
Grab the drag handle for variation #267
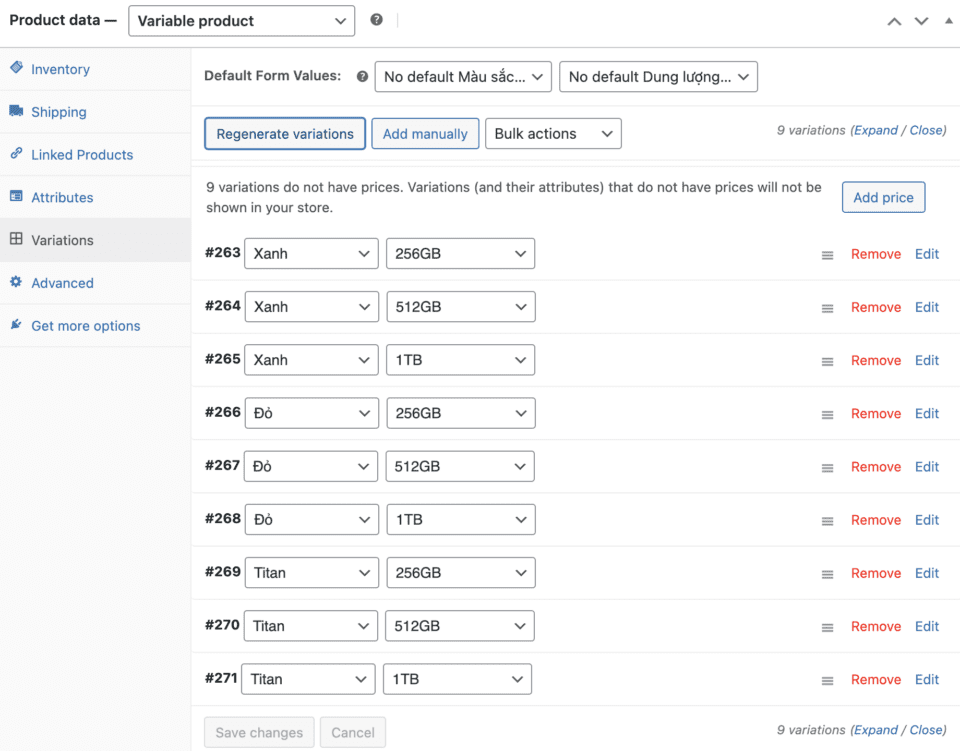[x=827, y=468]
